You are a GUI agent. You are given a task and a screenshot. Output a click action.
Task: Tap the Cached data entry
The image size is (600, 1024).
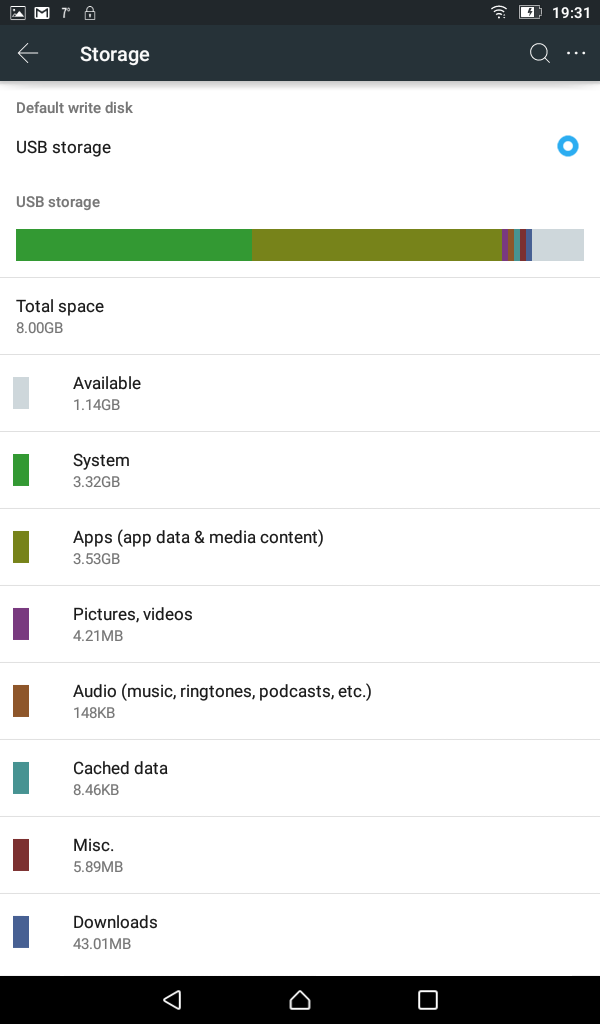point(300,778)
